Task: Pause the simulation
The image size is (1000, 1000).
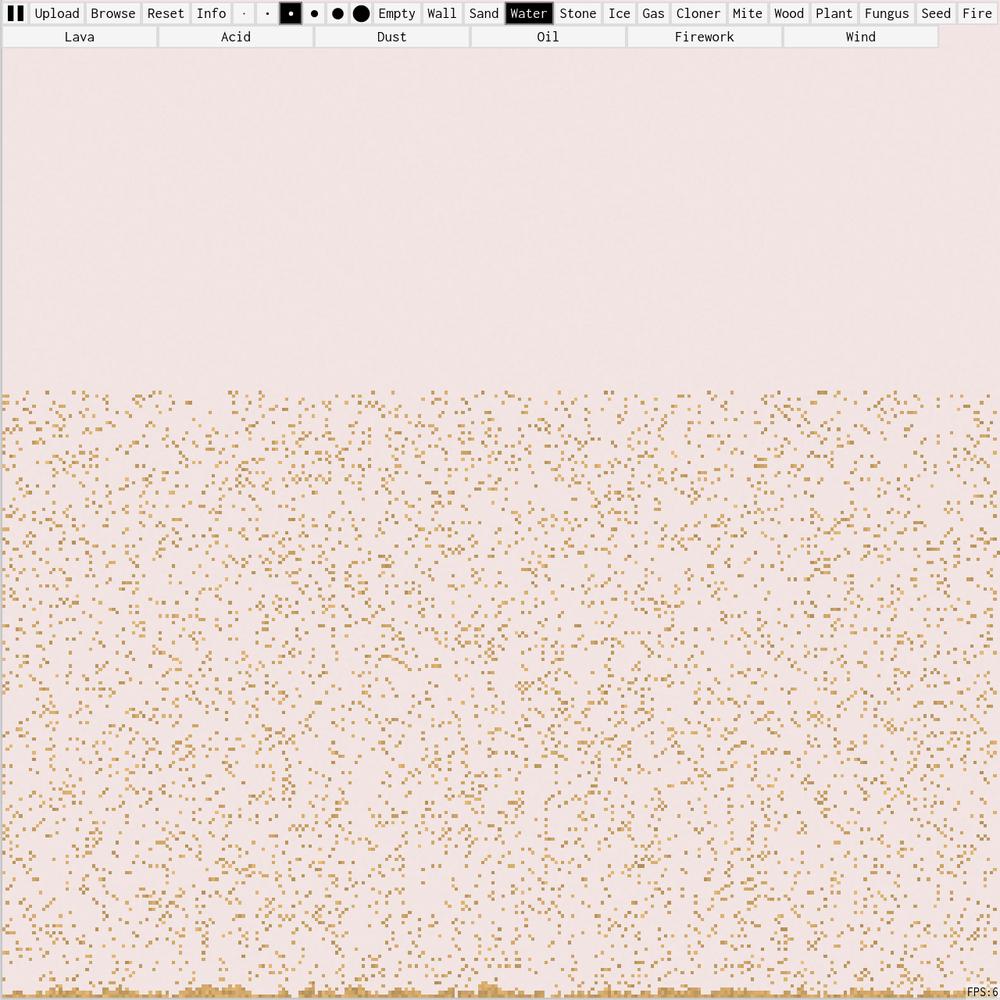Action: click(15, 13)
